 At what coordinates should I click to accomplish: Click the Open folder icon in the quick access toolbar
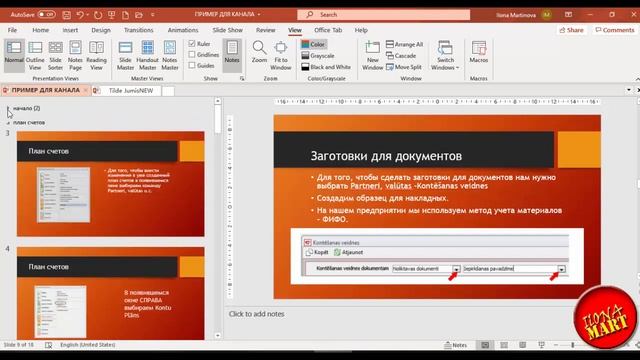[x=139, y=15]
